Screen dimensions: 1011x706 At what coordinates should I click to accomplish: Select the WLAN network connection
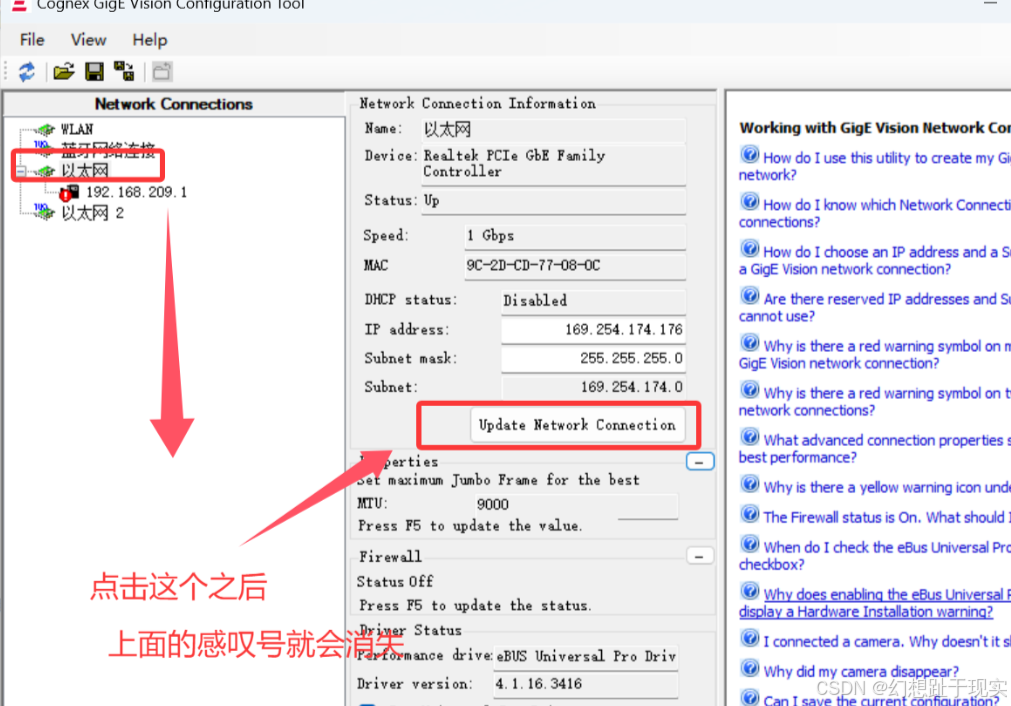click(77, 130)
